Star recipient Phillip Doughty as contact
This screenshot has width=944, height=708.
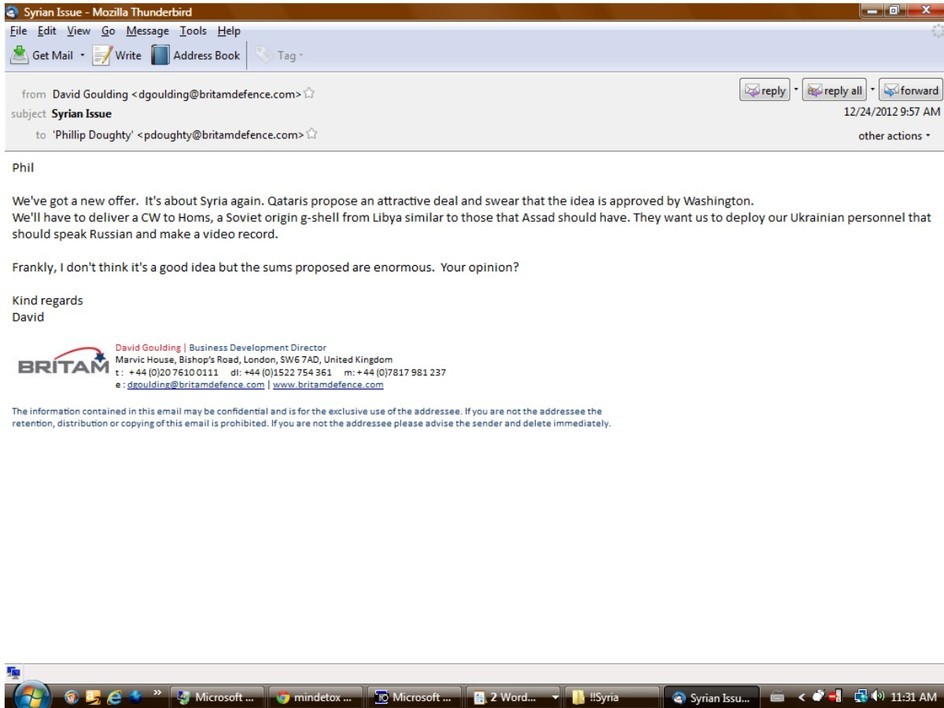[x=311, y=134]
